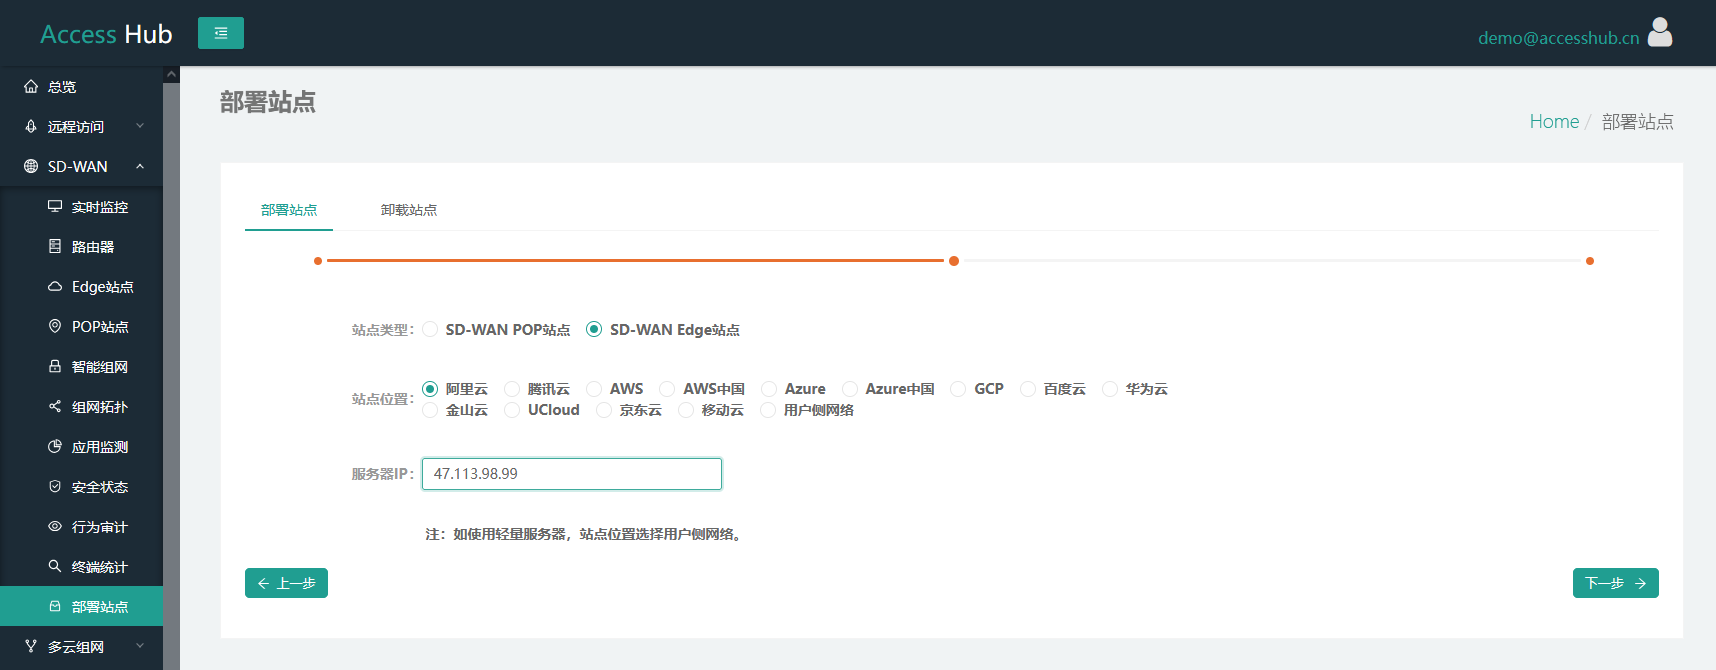Switch to the 卸载站点 tab
1716x670 pixels.
[x=409, y=210]
